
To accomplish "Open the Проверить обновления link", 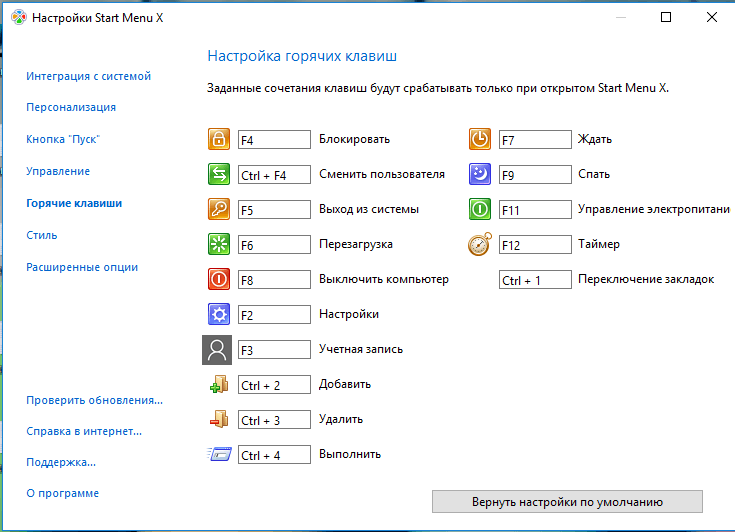I will point(94,400).
